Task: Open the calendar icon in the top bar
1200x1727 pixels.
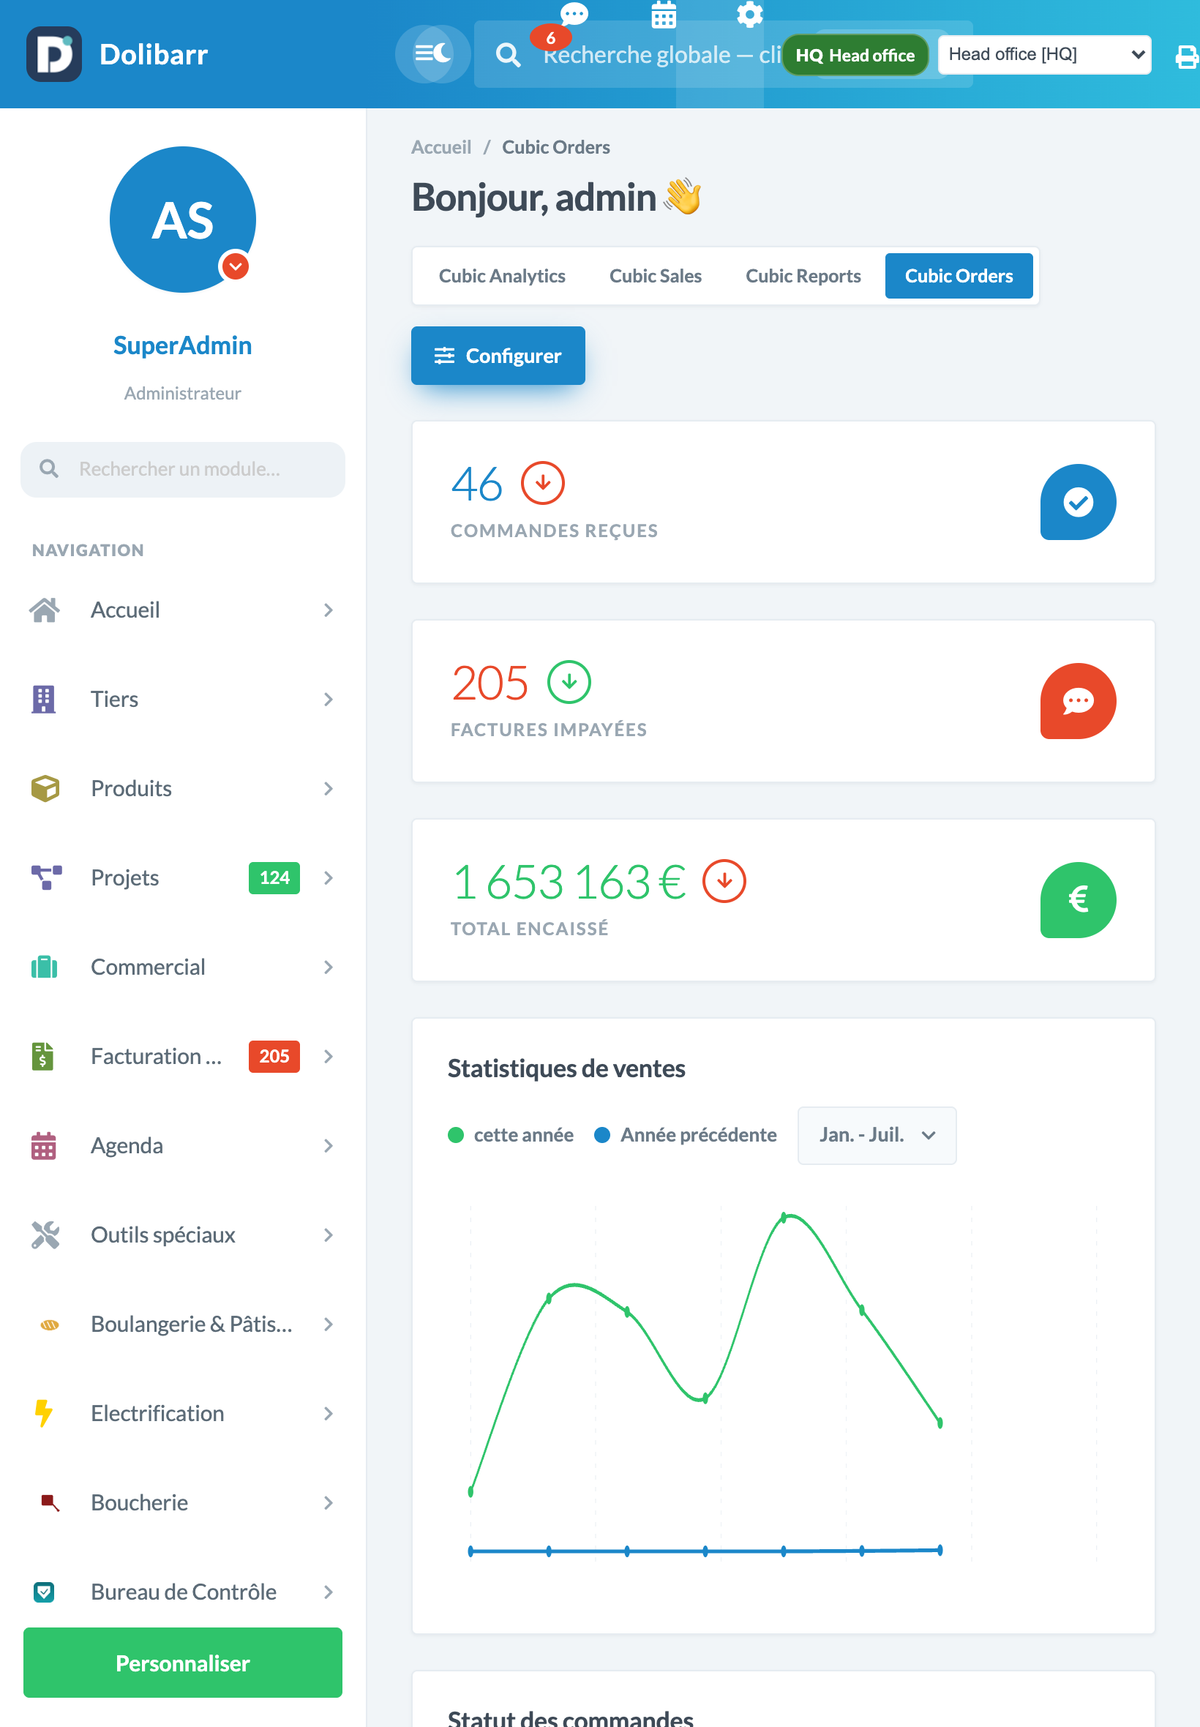Action: (664, 15)
